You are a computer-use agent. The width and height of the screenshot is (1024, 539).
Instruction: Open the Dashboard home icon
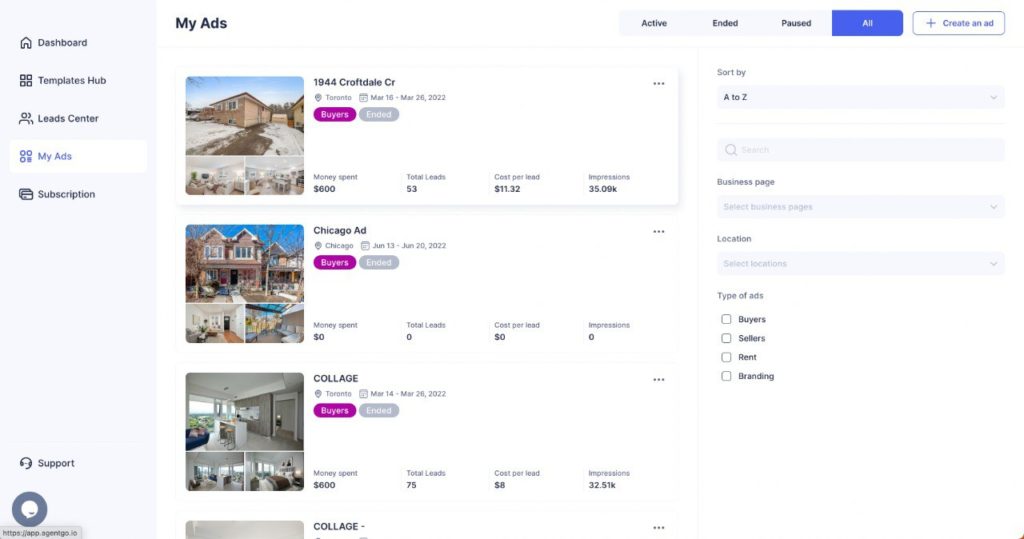tap(25, 42)
